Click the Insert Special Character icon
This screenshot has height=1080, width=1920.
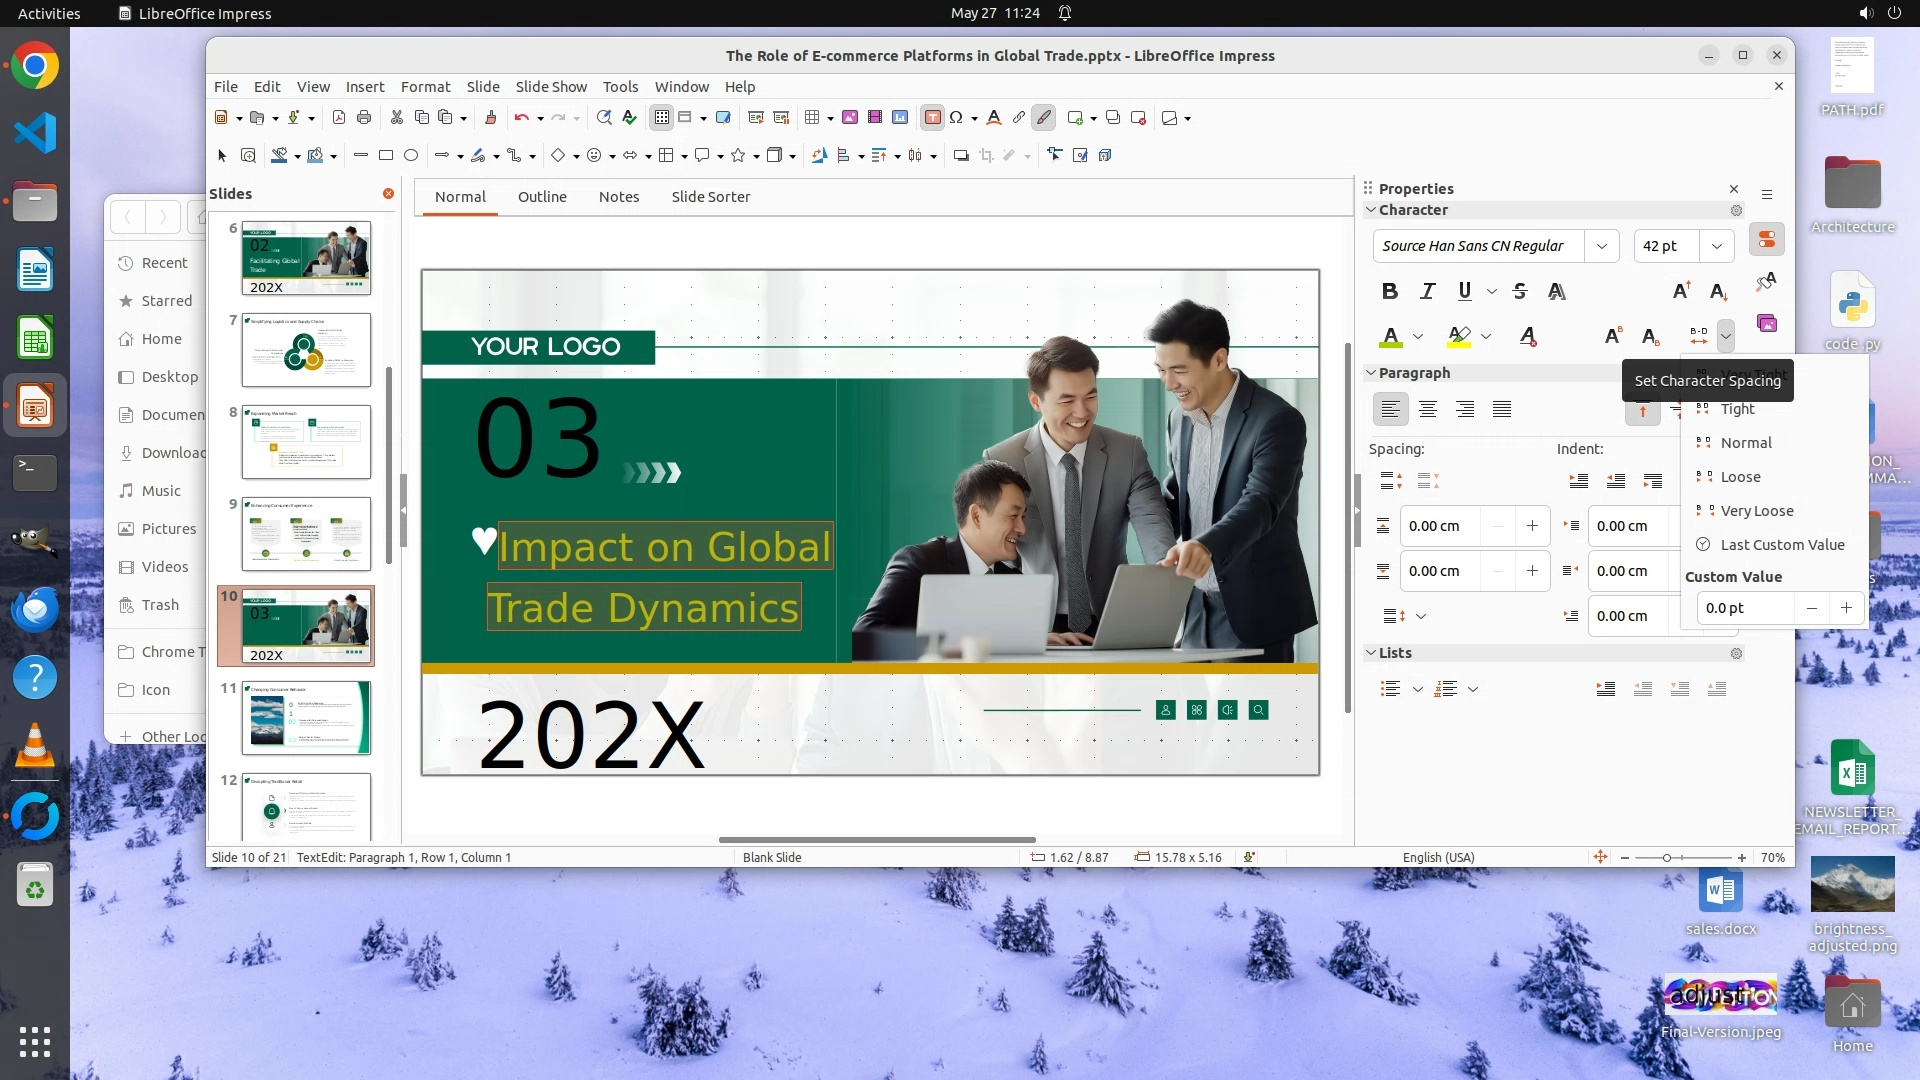(x=956, y=118)
